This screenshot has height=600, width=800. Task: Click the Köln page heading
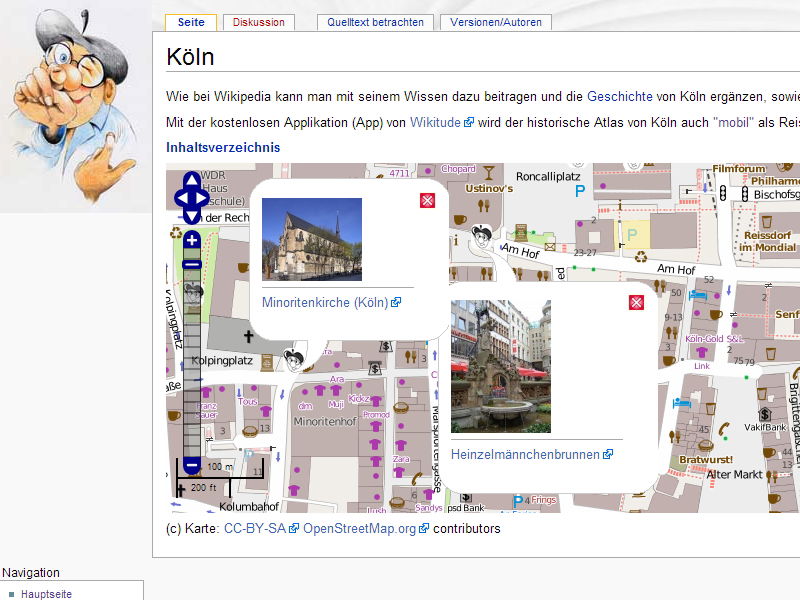coord(190,57)
